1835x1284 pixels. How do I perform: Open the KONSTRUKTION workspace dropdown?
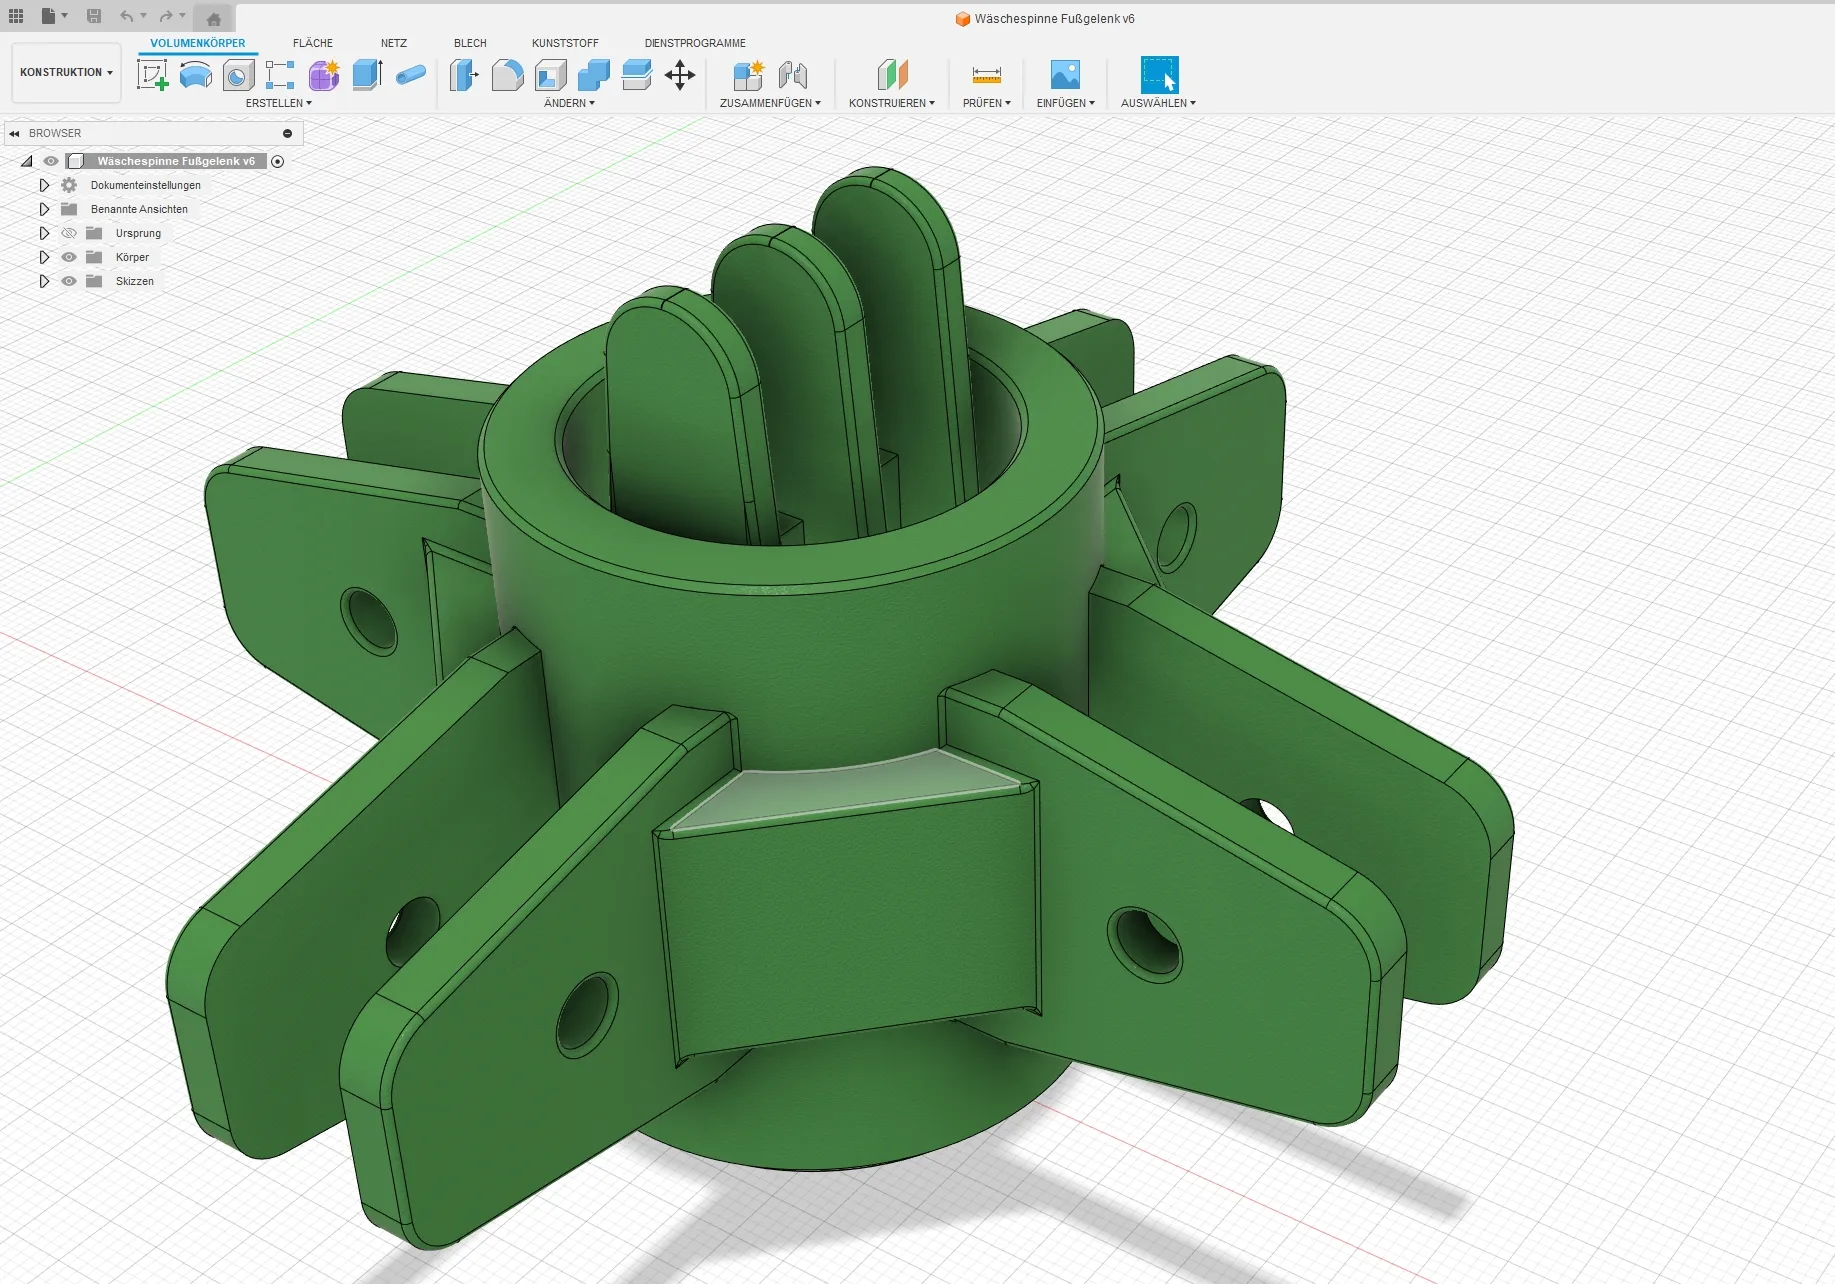point(66,72)
